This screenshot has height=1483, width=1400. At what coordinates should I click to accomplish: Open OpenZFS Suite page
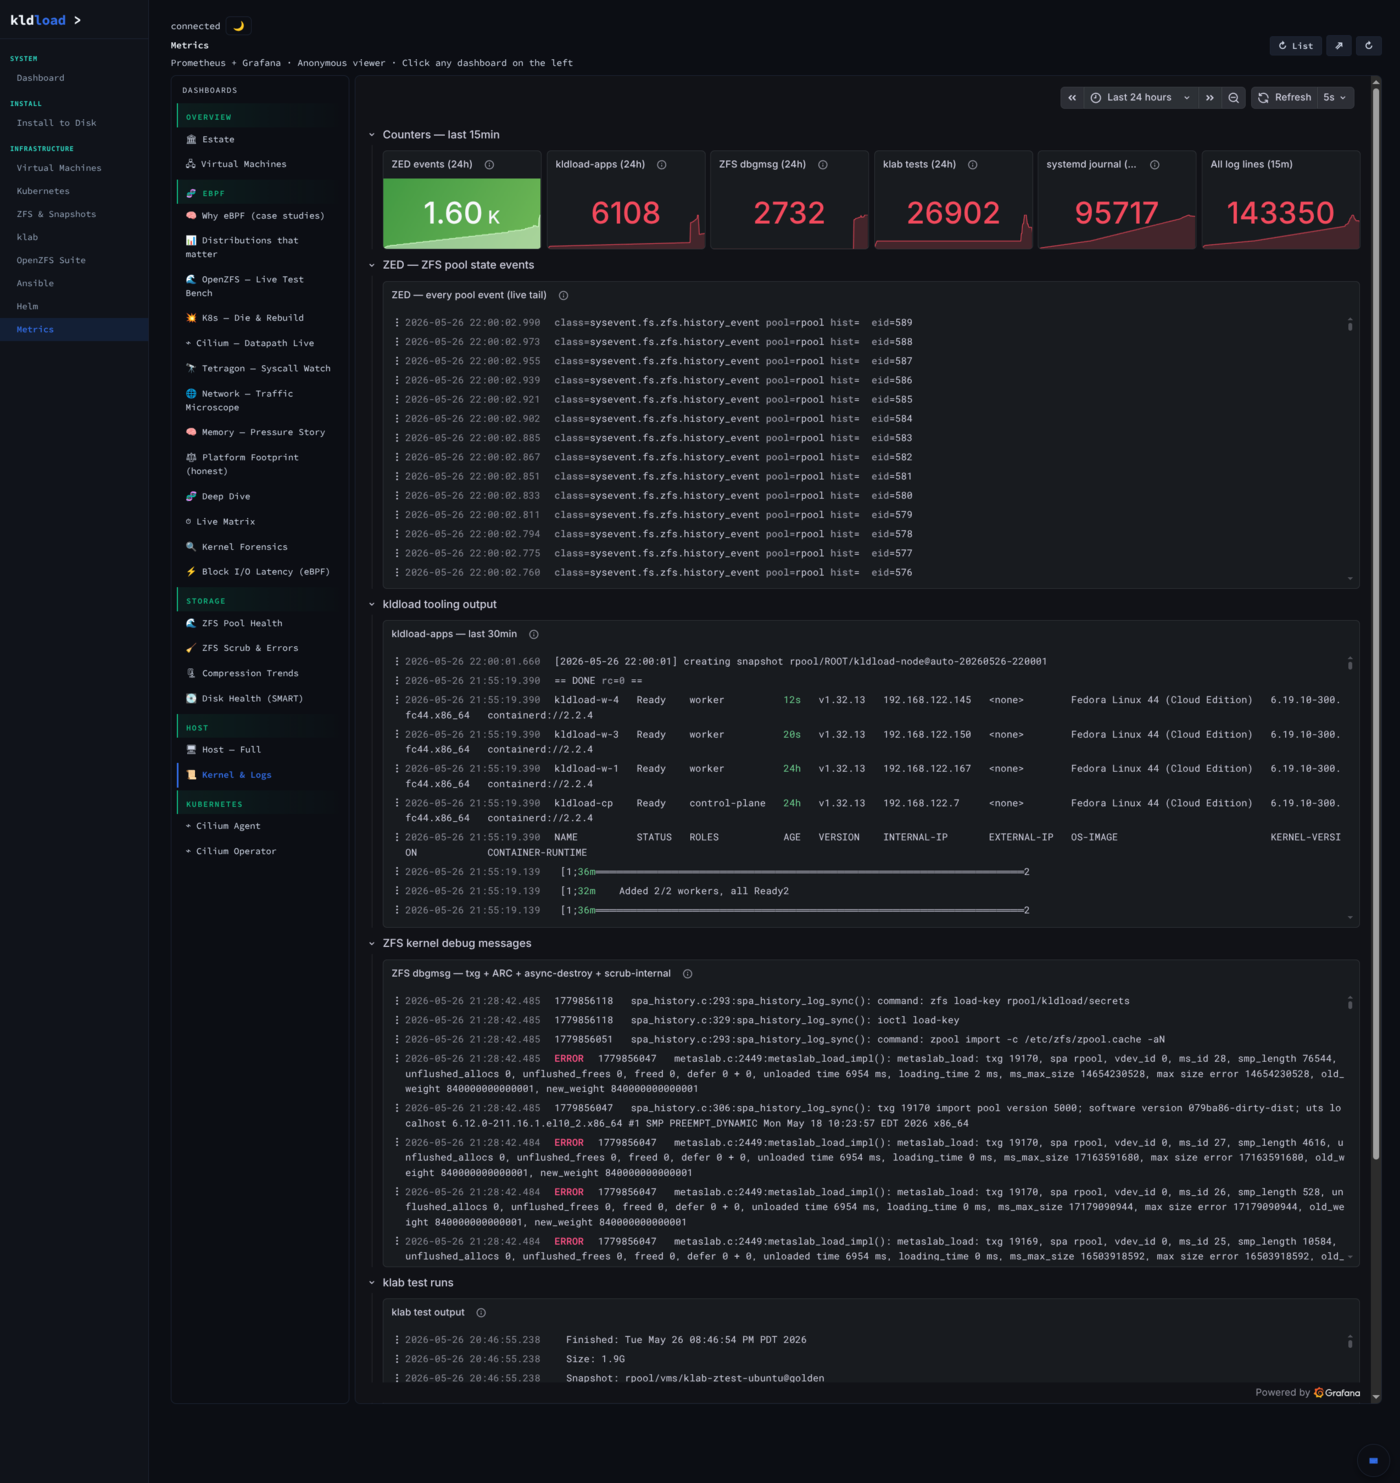tap(51, 260)
